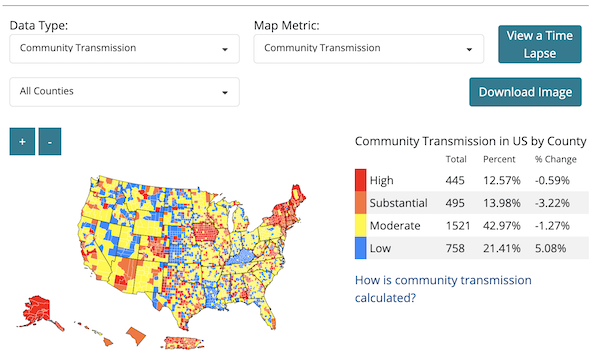This screenshot has height=361, width=600.
Task: Open the Map Metric dropdown
Action: 368,49
